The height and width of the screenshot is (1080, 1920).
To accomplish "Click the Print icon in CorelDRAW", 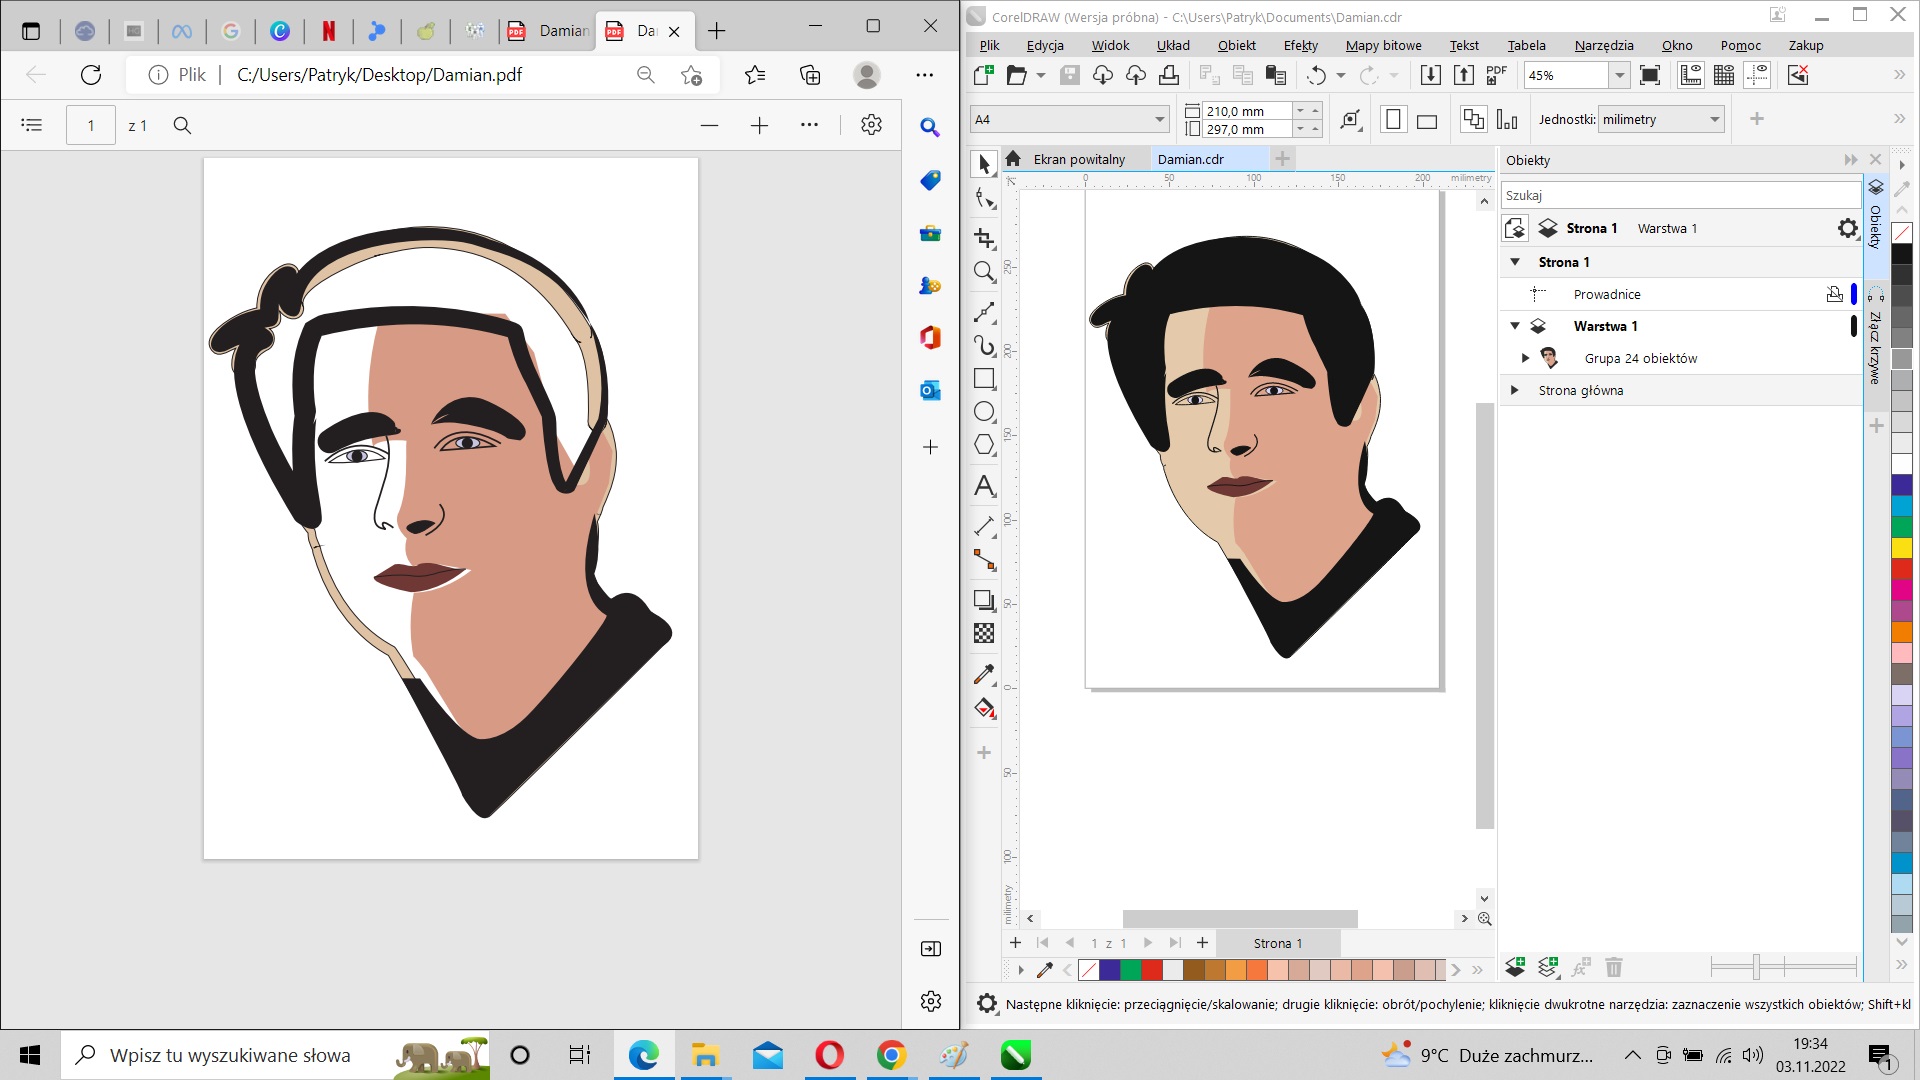I will [1168, 75].
